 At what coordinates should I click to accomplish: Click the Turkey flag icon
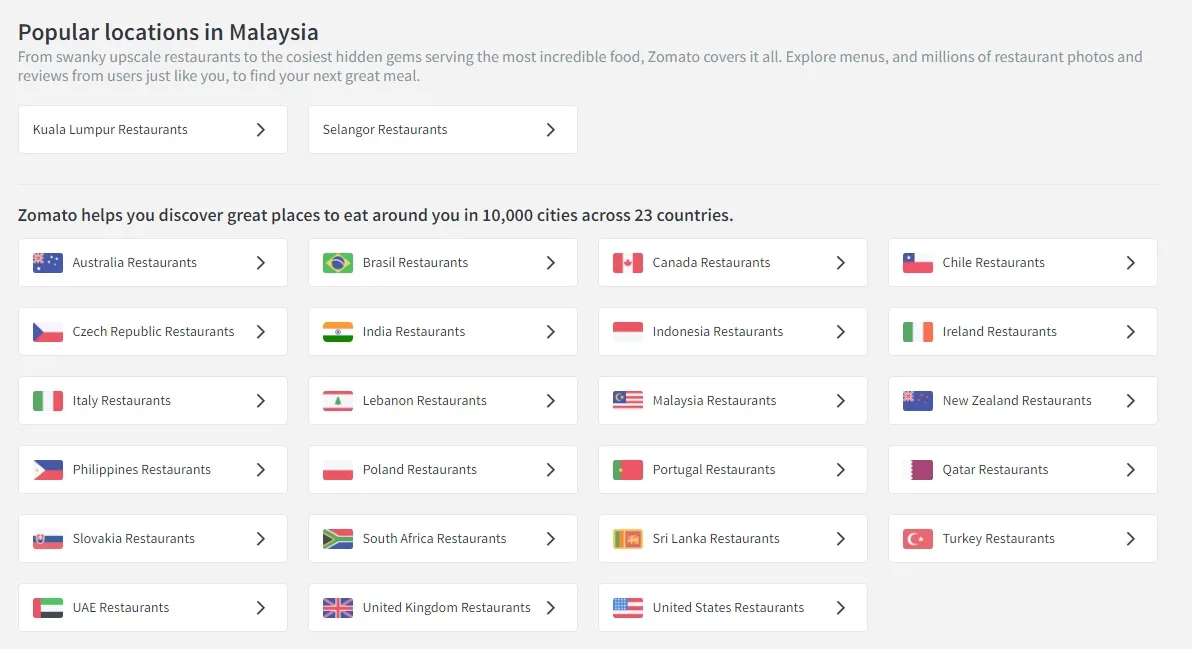(918, 539)
